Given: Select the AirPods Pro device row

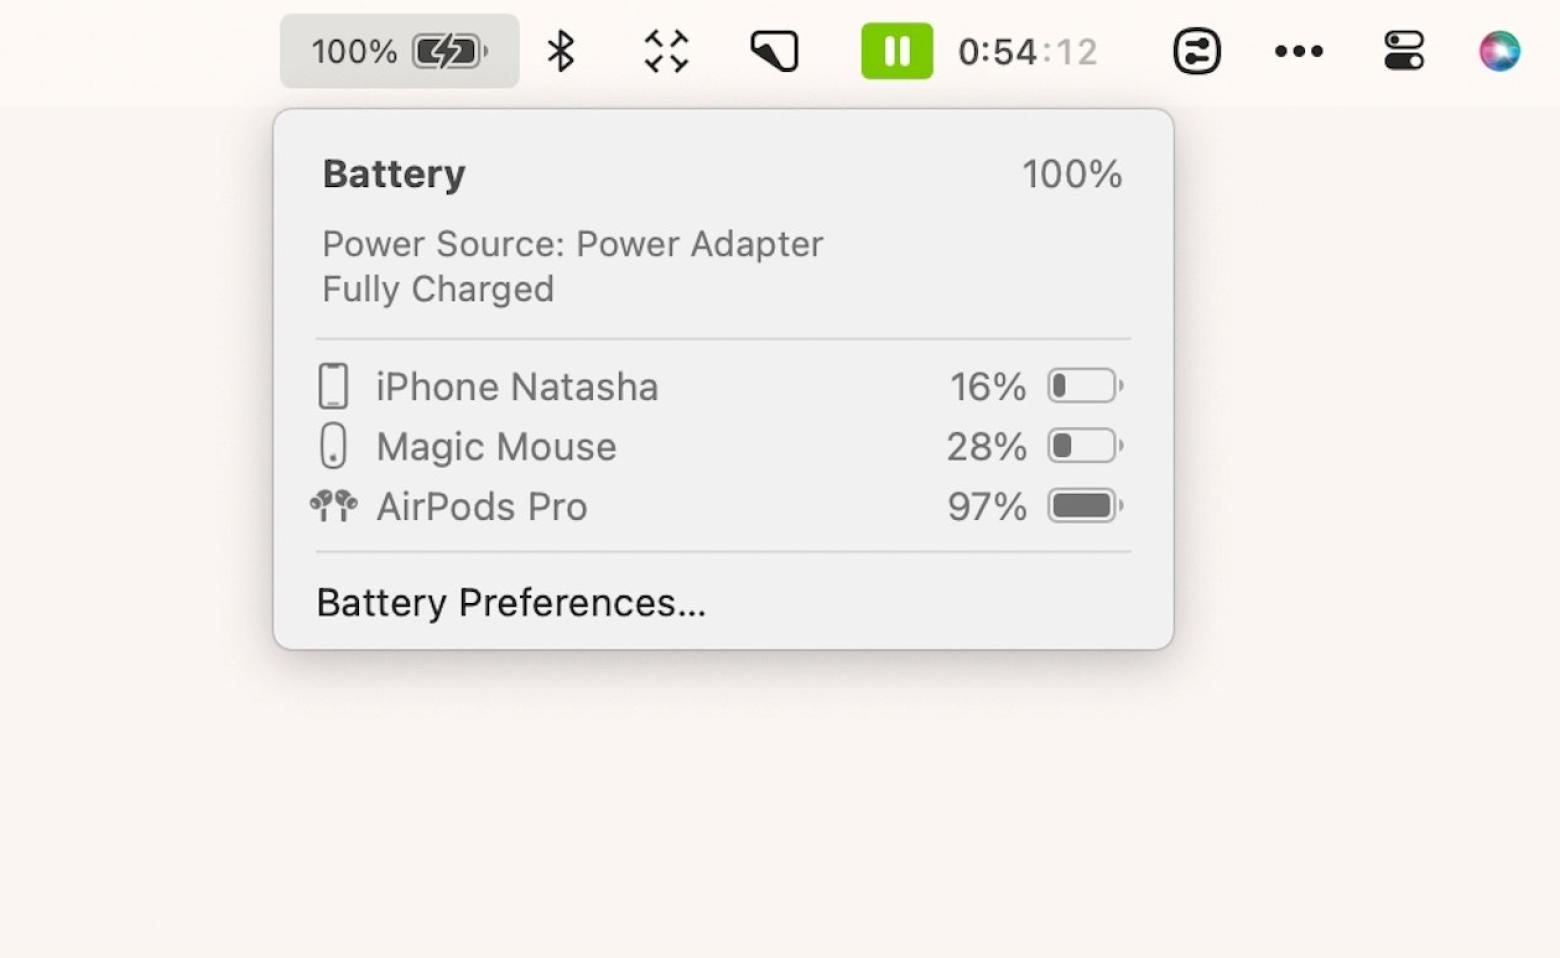Looking at the screenshot, I should (722, 507).
